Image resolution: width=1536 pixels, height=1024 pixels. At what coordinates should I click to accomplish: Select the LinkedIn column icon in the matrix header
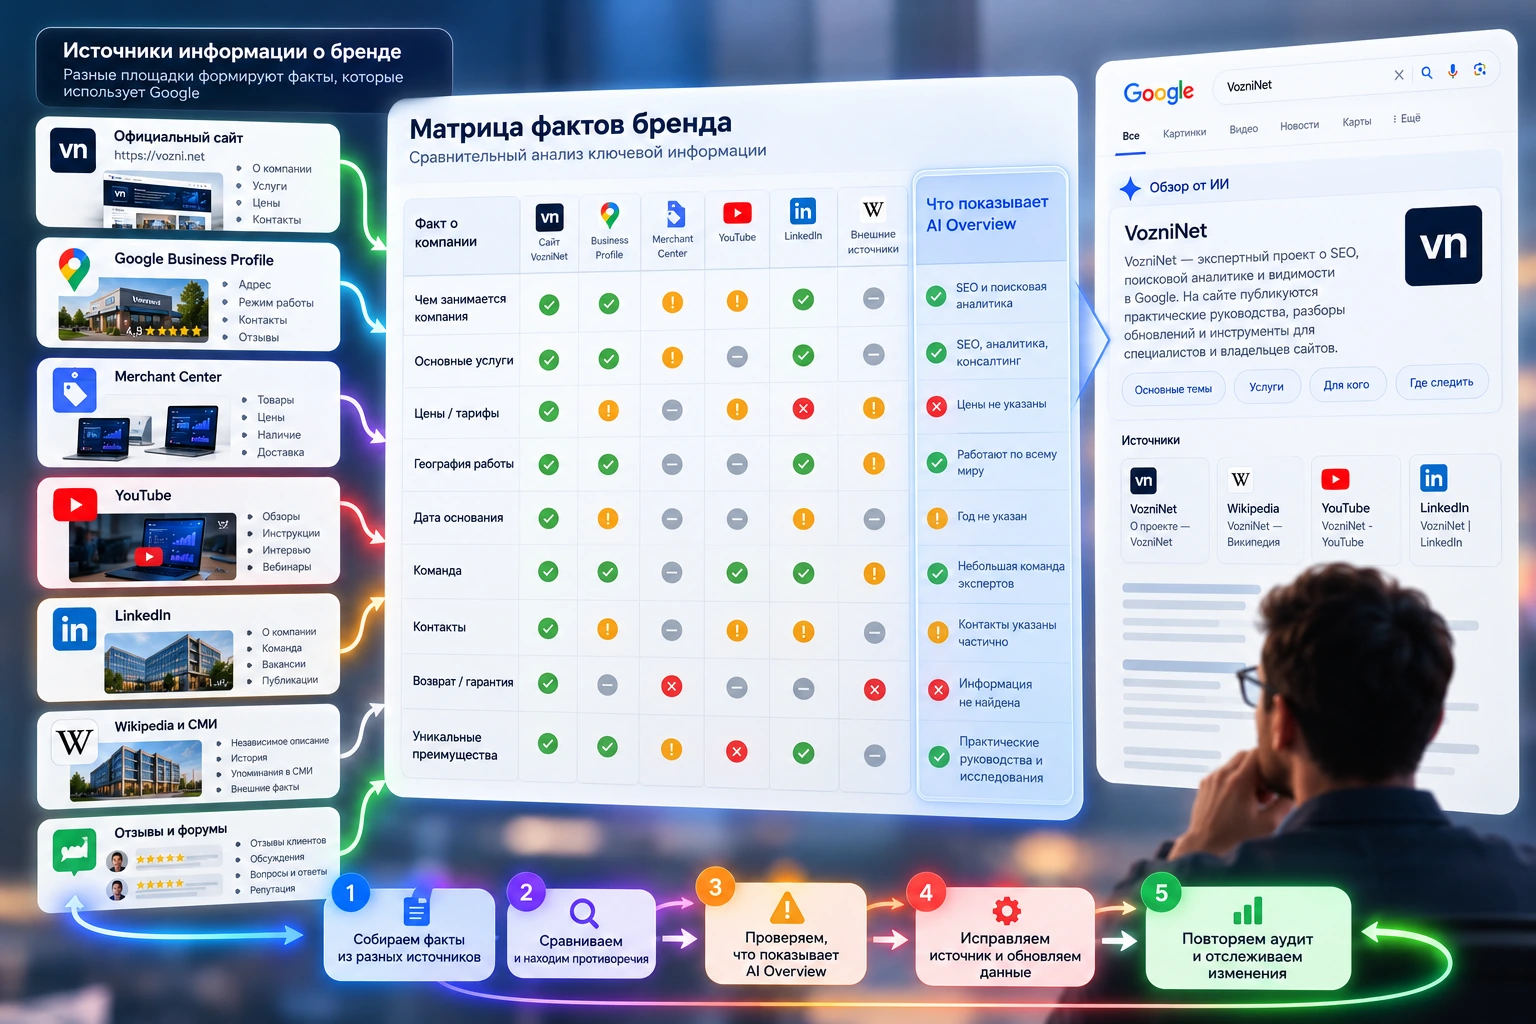[803, 211]
